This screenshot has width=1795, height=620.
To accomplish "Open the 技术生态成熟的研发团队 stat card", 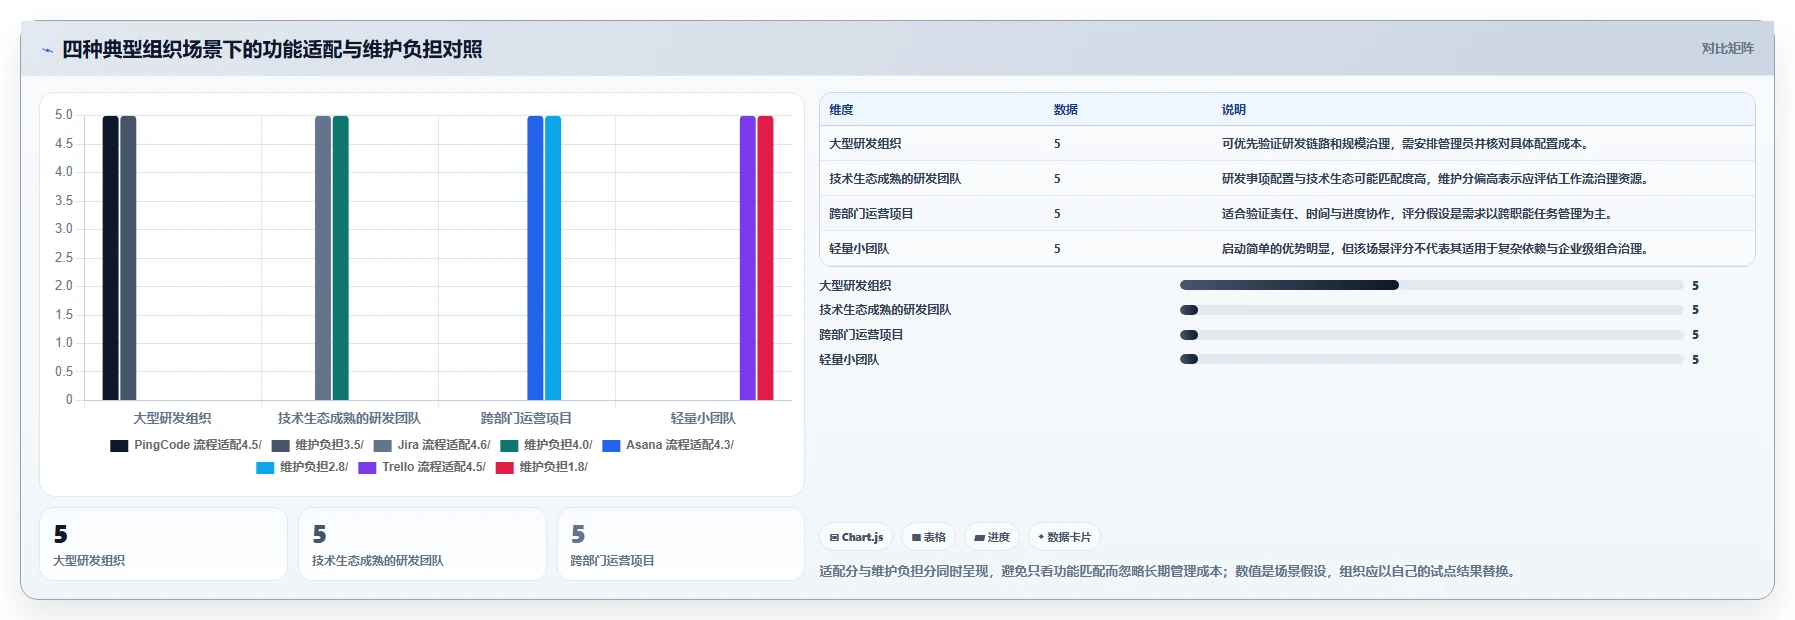I will (422, 544).
